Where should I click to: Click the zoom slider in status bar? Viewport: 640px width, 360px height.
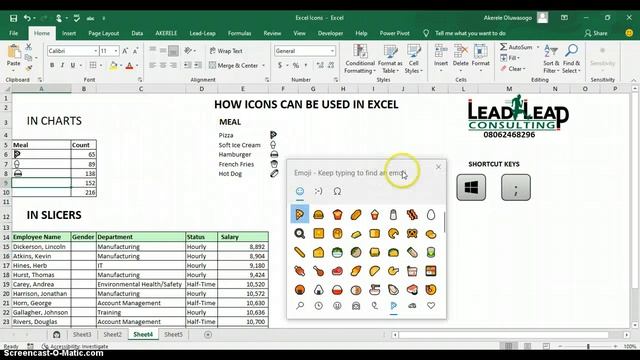click(x=588, y=346)
